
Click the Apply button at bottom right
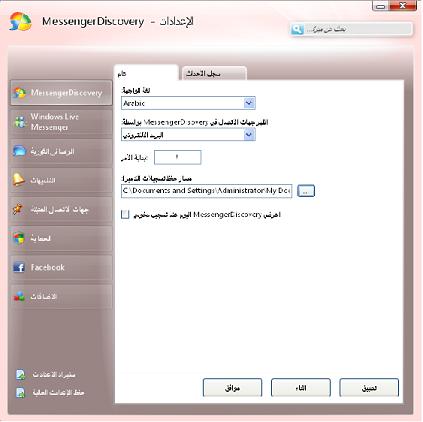pos(369,388)
